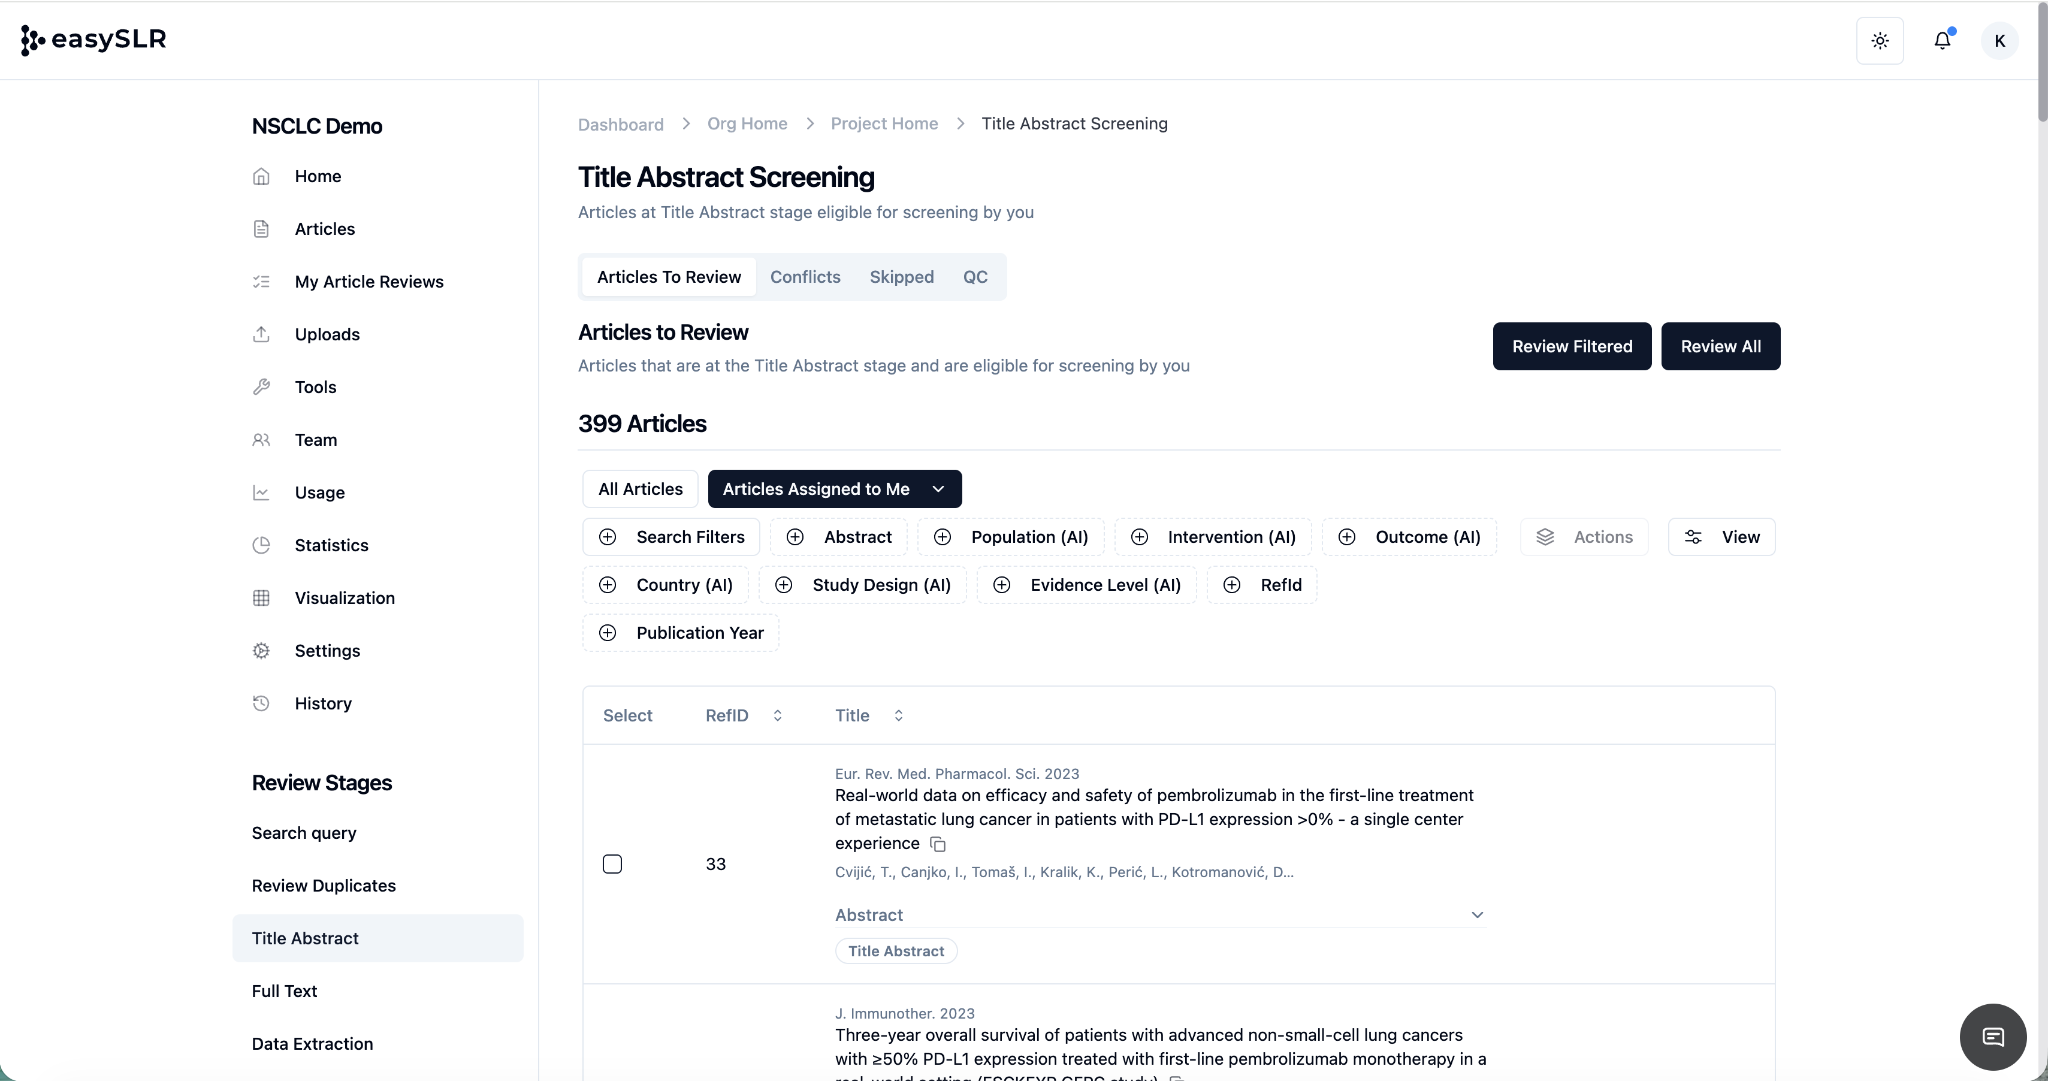
Task: Select the checkbox for article 33
Action: pyautogui.click(x=613, y=864)
